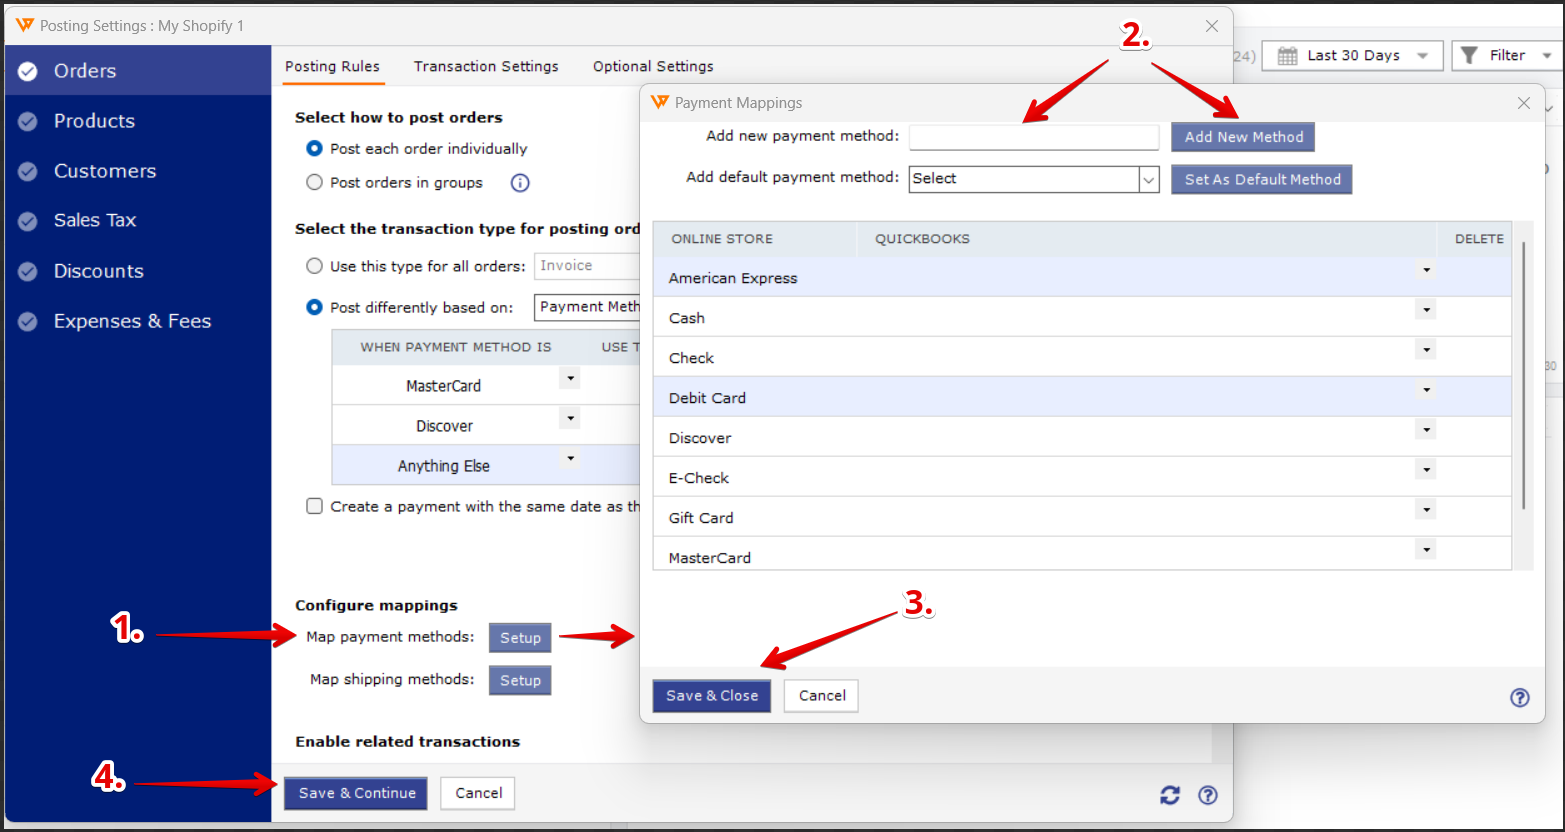Screen dimensions: 1565x832
Task: Open QuickBooks dropdown for American Express row
Action: pos(1426,270)
